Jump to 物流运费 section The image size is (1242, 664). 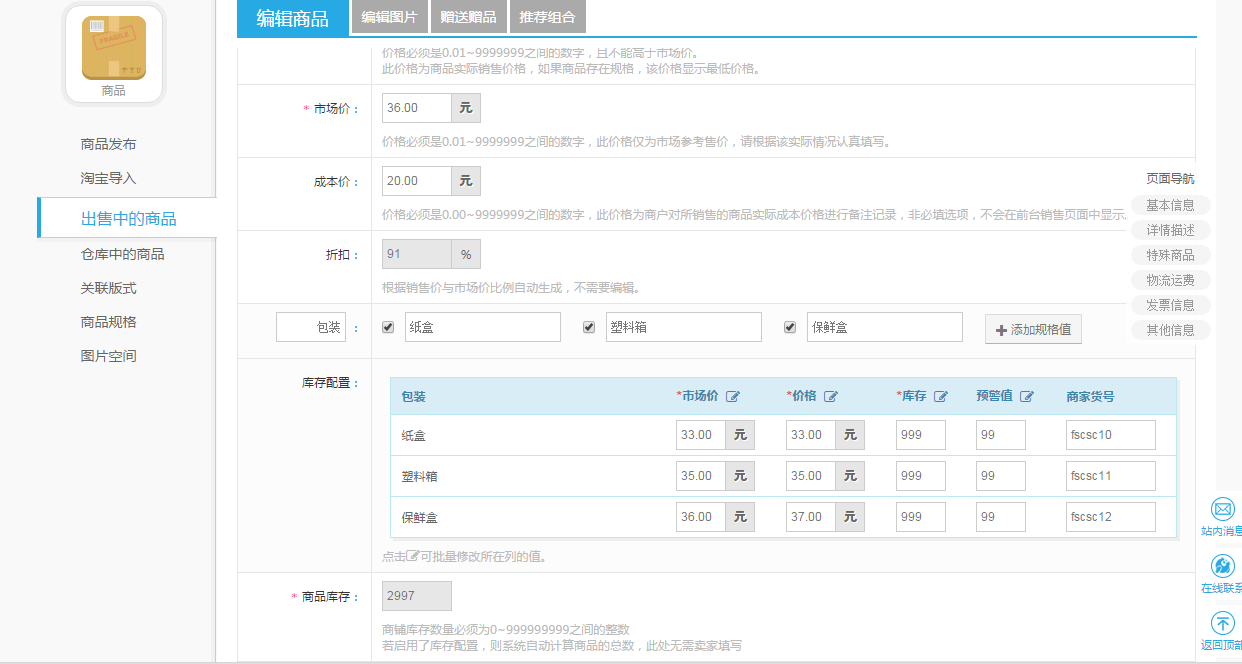tap(1170, 280)
